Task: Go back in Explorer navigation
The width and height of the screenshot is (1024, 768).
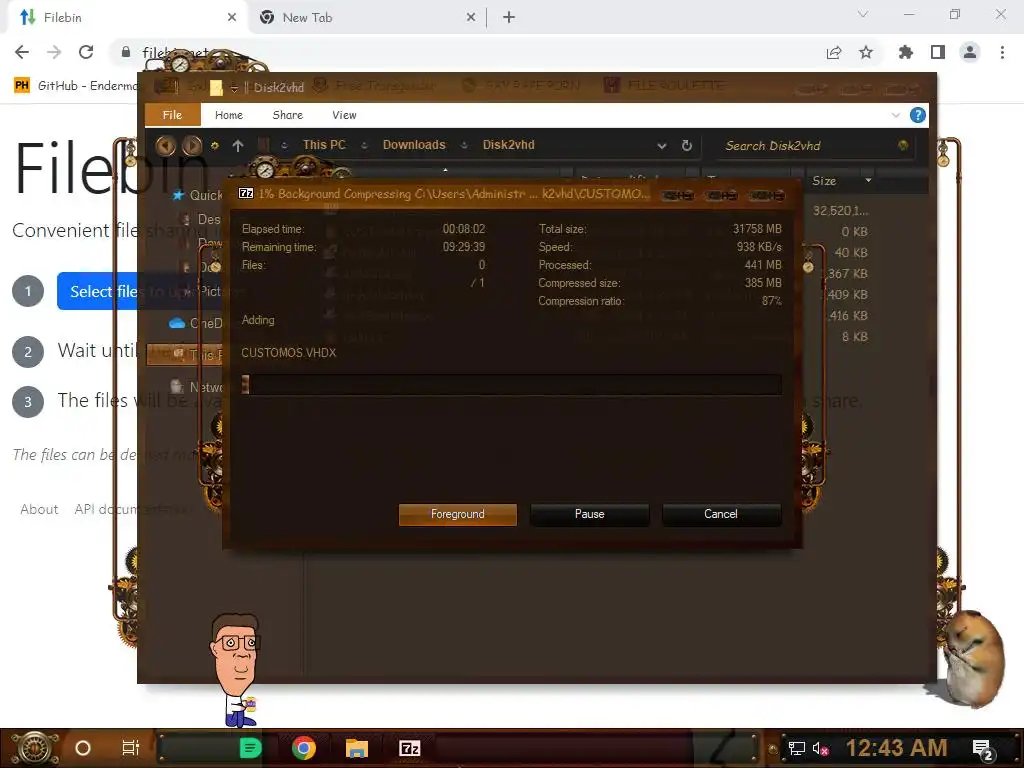Action: pyautogui.click(x=166, y=145)
